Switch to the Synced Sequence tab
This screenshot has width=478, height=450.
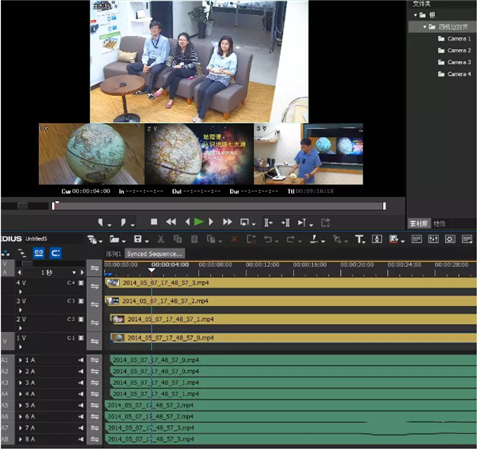point(154,254)
